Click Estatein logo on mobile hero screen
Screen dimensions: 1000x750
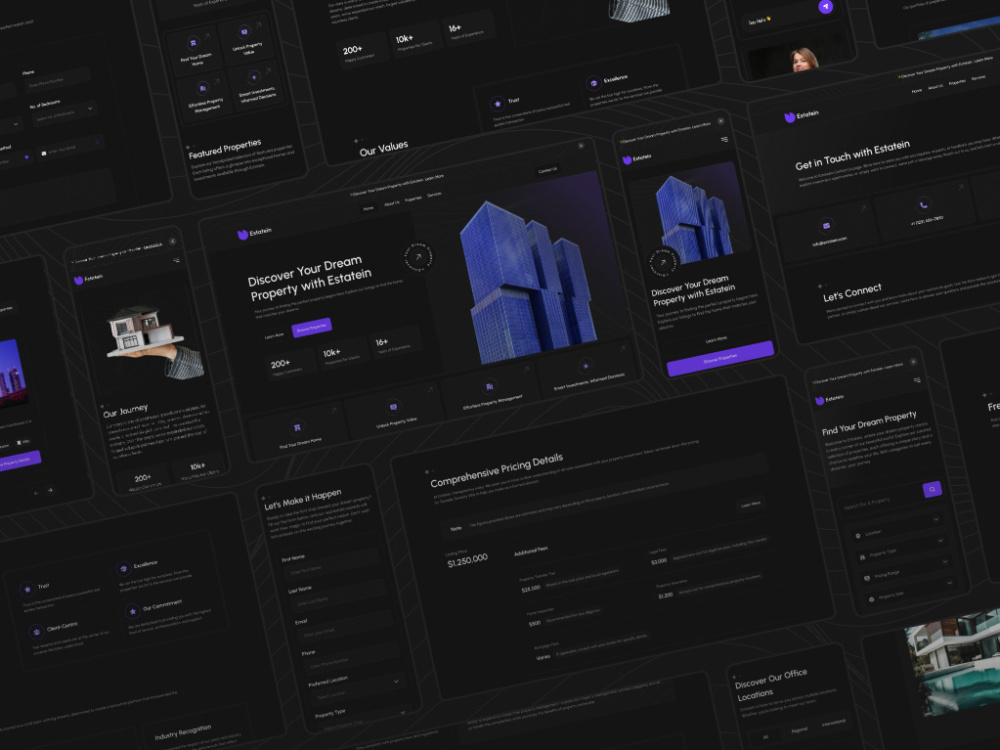[x=637, y=158]
